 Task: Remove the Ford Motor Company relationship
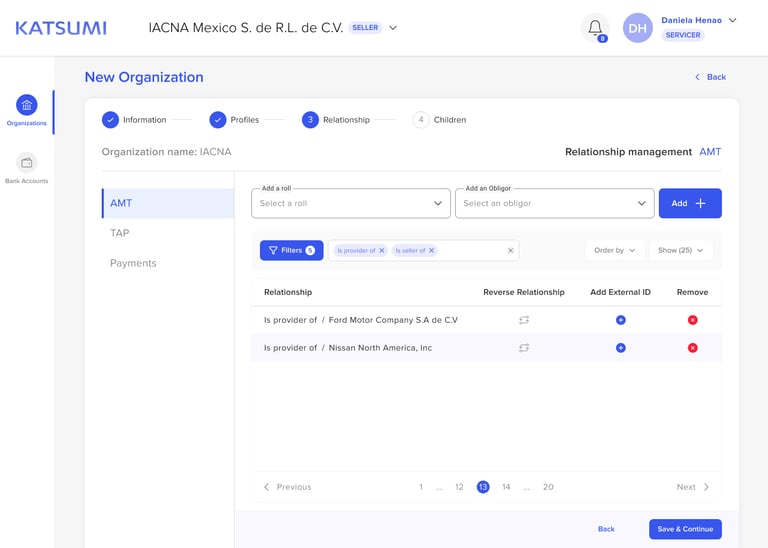pyautogui.click(x=692, y=320)
